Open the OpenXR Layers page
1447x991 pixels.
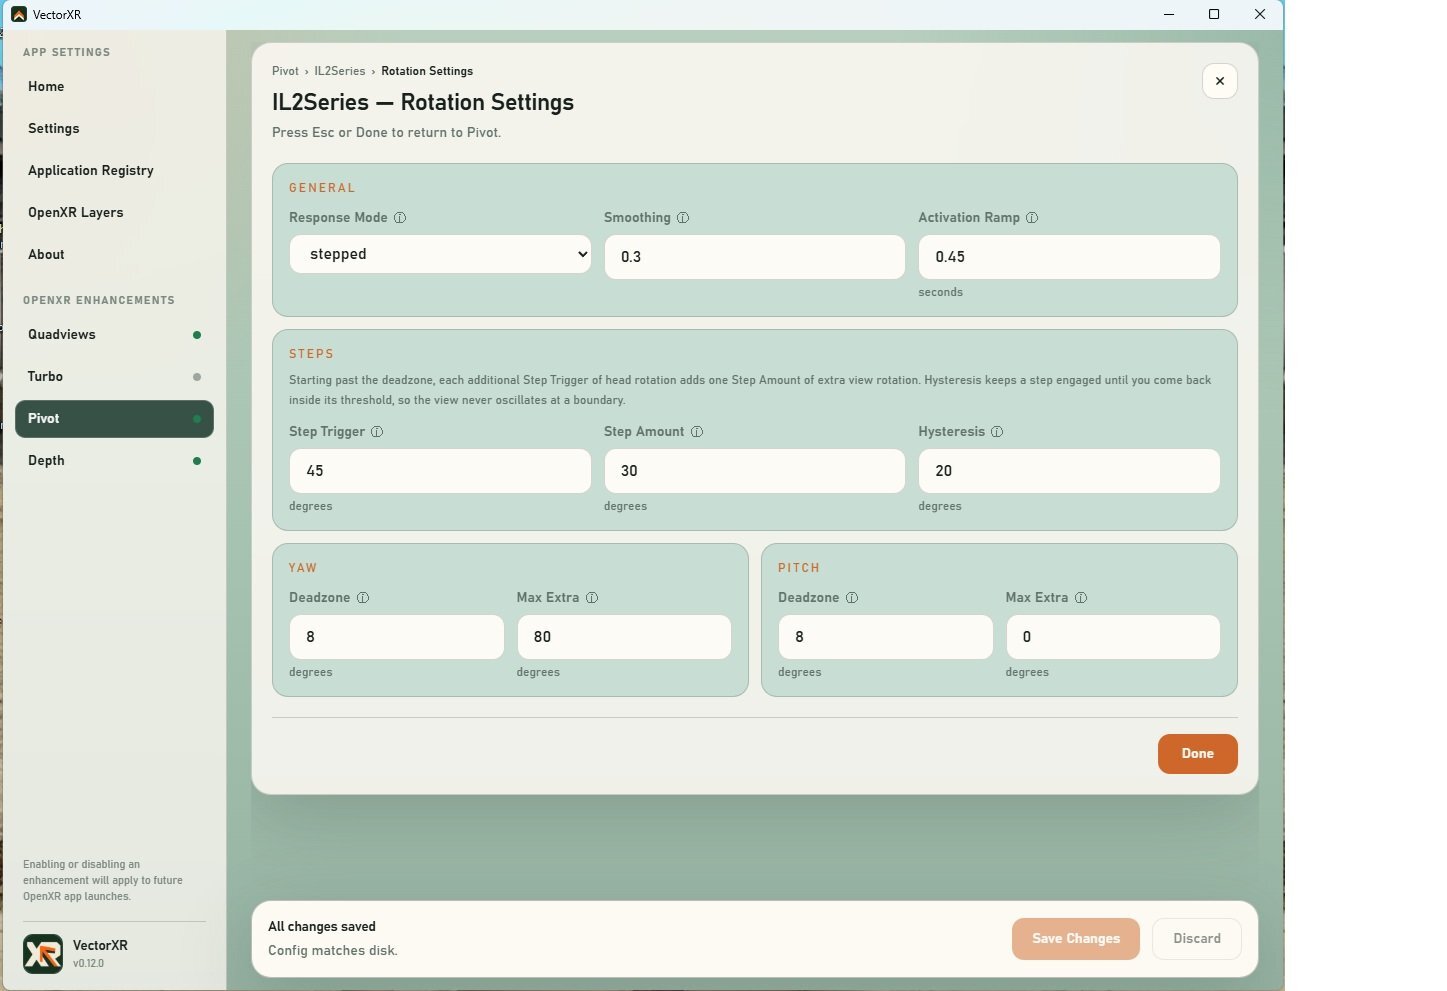[114, 213]
